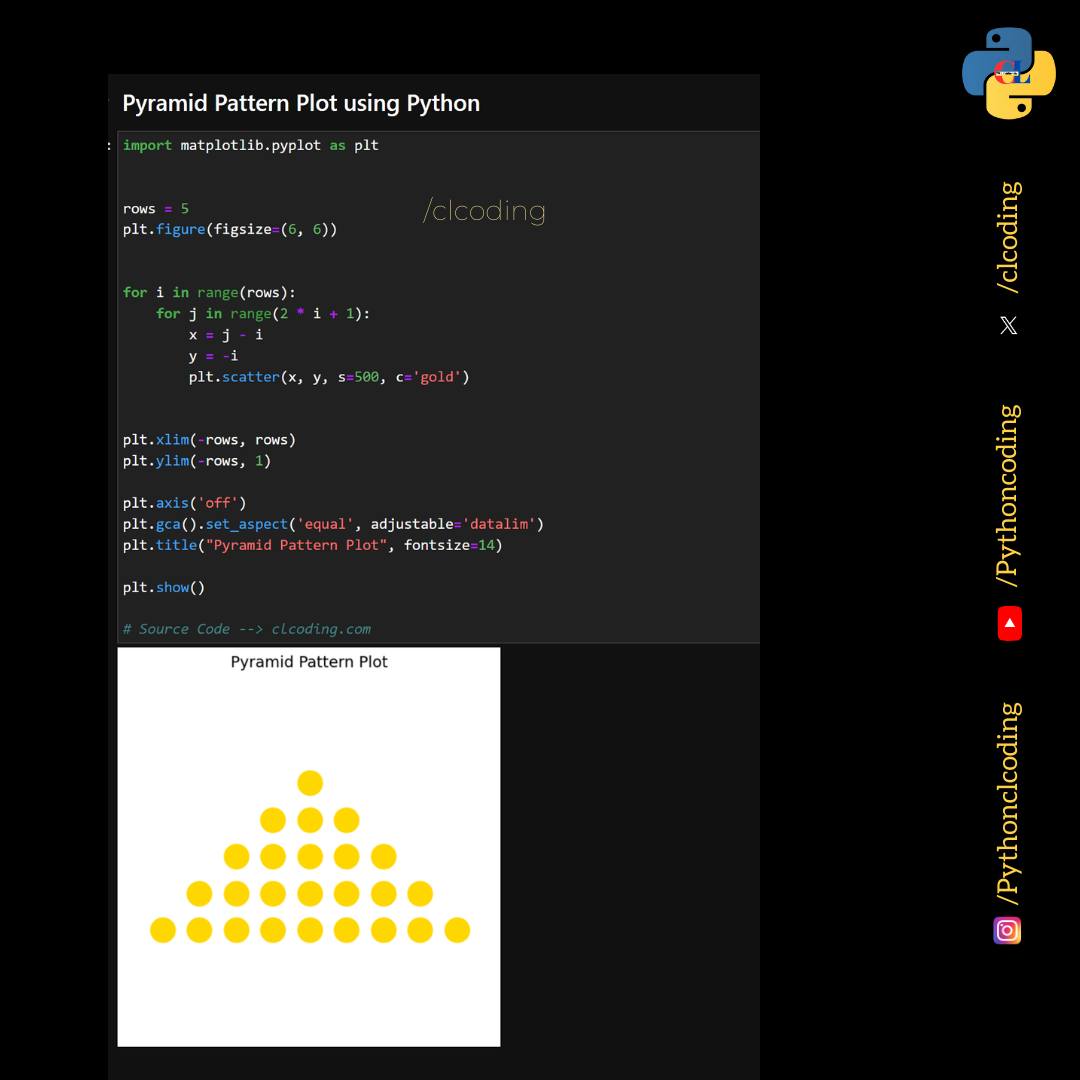Click the /clcoding watermark in the code
The image size is (1080, 1080).
click(x=484, y=211)
